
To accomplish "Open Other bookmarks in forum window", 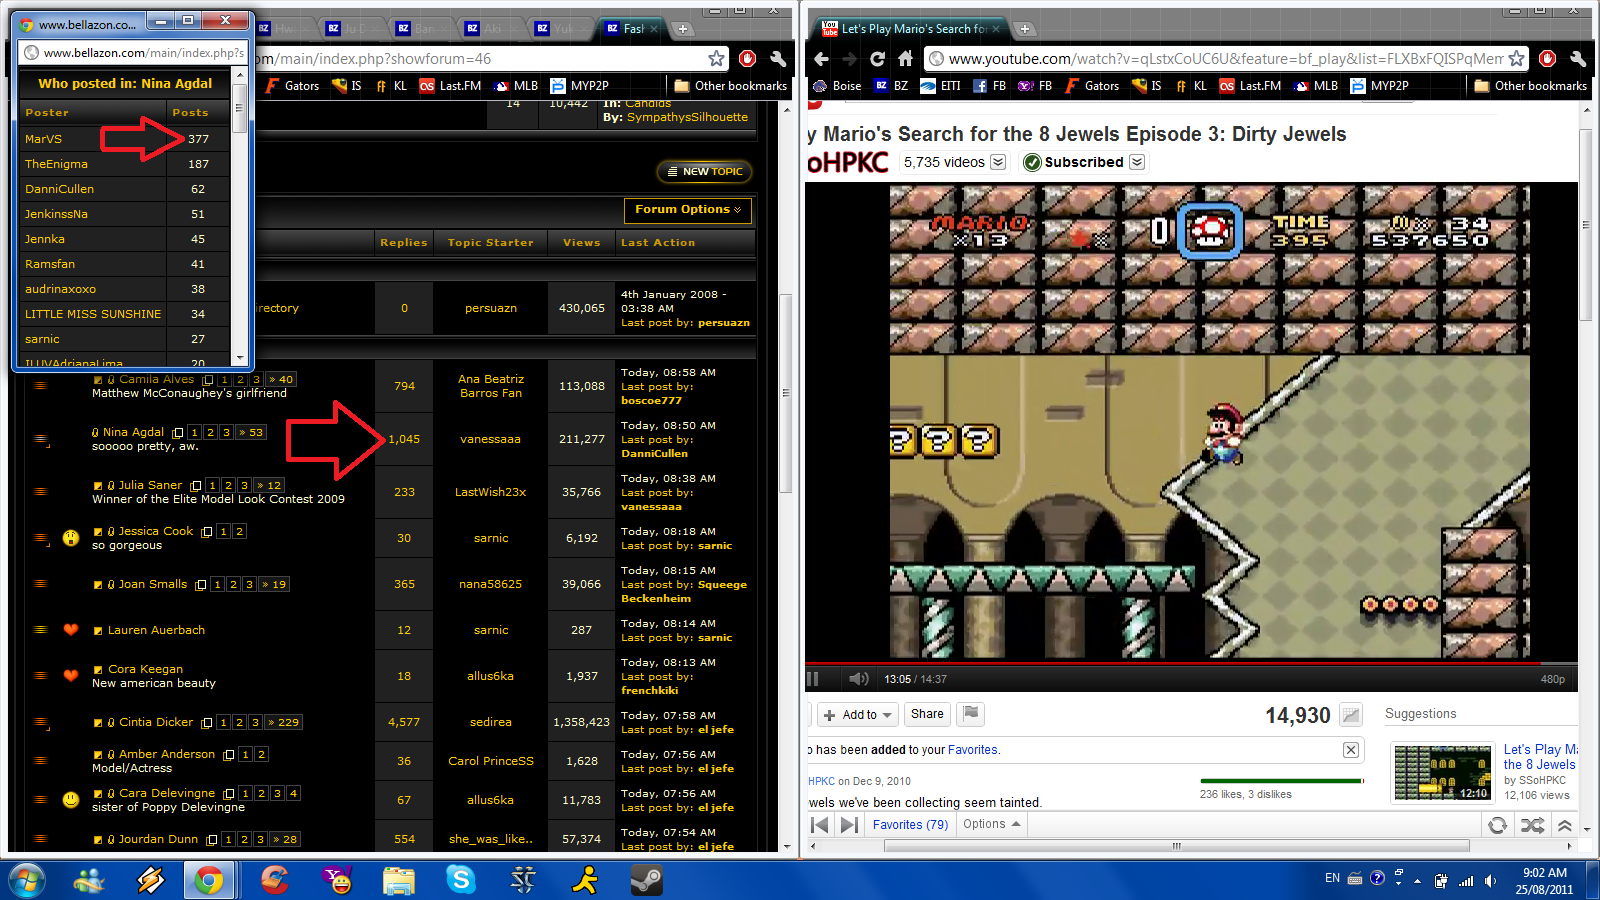I will [730, 86].
